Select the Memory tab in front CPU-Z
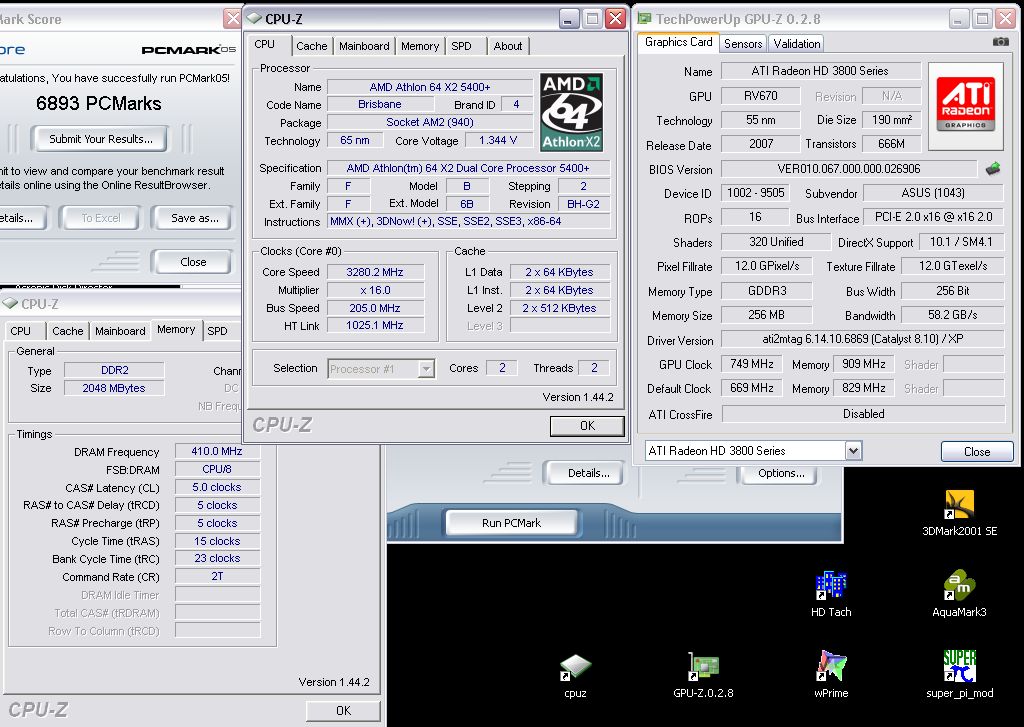This screenshot has width=1024, height=727. click(420, 46)
